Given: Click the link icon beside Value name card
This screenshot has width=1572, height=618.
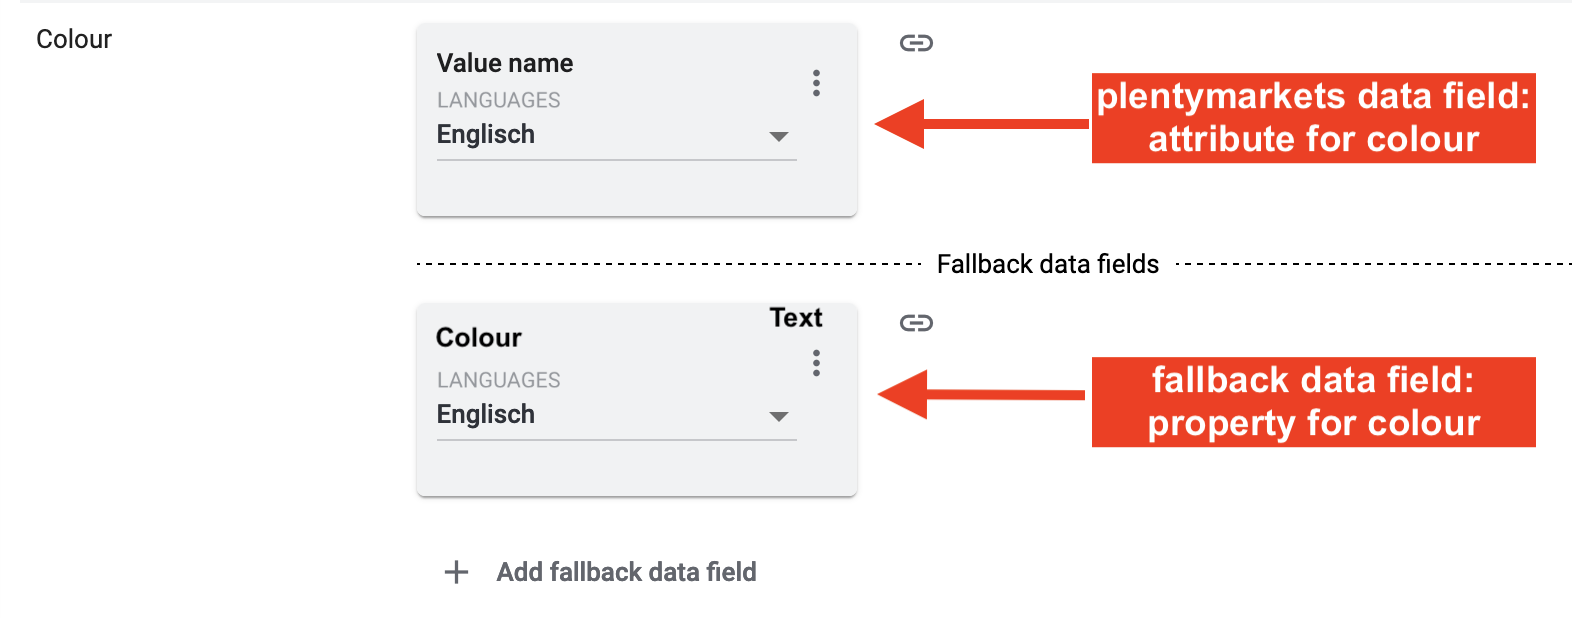Looking at the screenshot, I should [x=916, y=43].
